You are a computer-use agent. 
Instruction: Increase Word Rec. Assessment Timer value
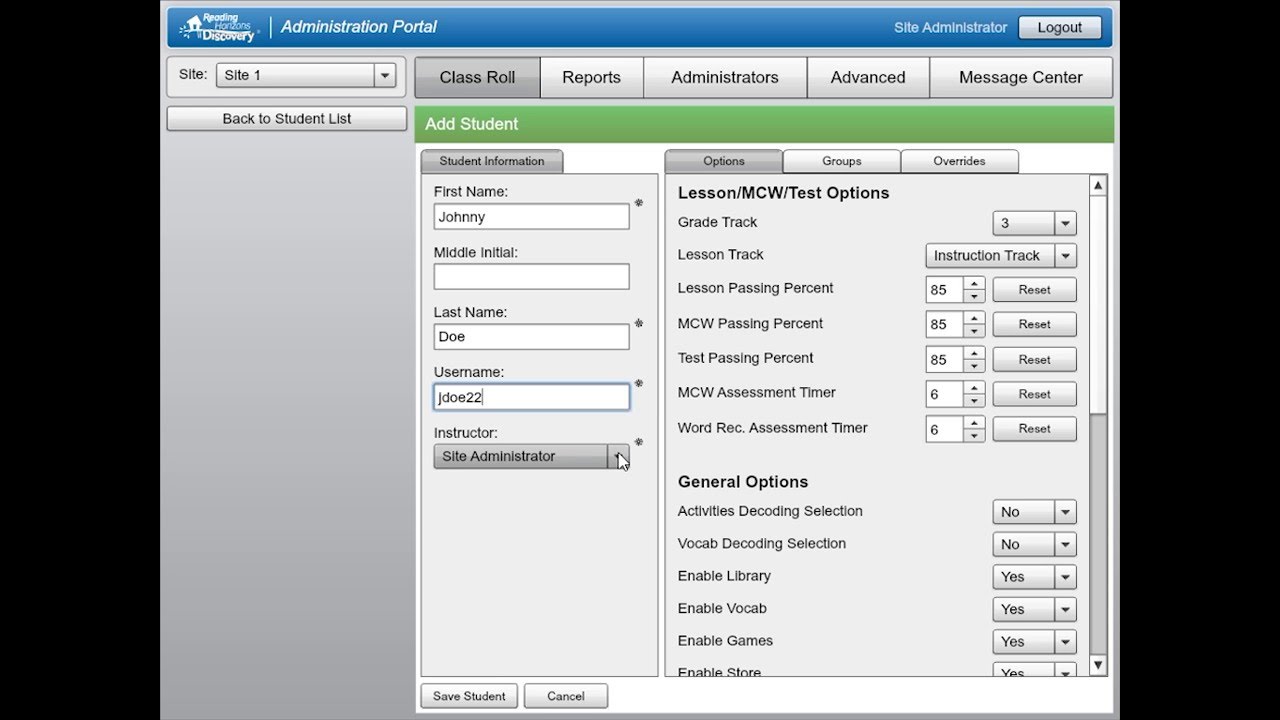[974, 422]
